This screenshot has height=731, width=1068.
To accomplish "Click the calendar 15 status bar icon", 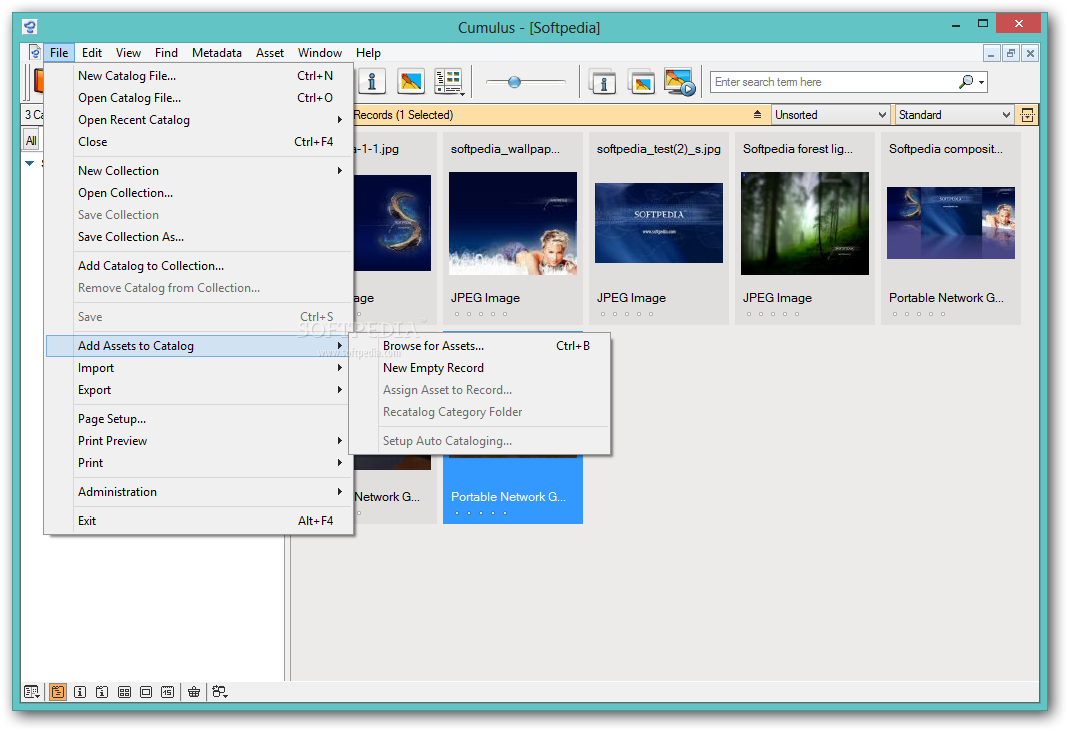I will 168,691.
